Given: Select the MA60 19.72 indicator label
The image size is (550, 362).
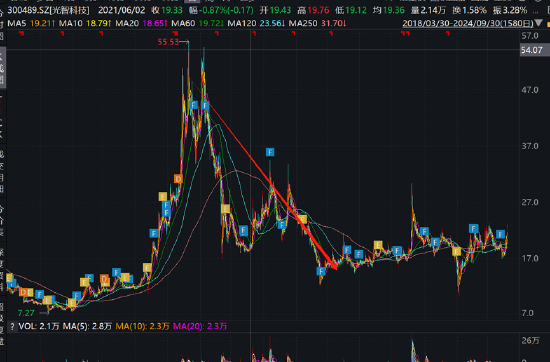Looking at the screenshot, I should click(x=197, y=24).
